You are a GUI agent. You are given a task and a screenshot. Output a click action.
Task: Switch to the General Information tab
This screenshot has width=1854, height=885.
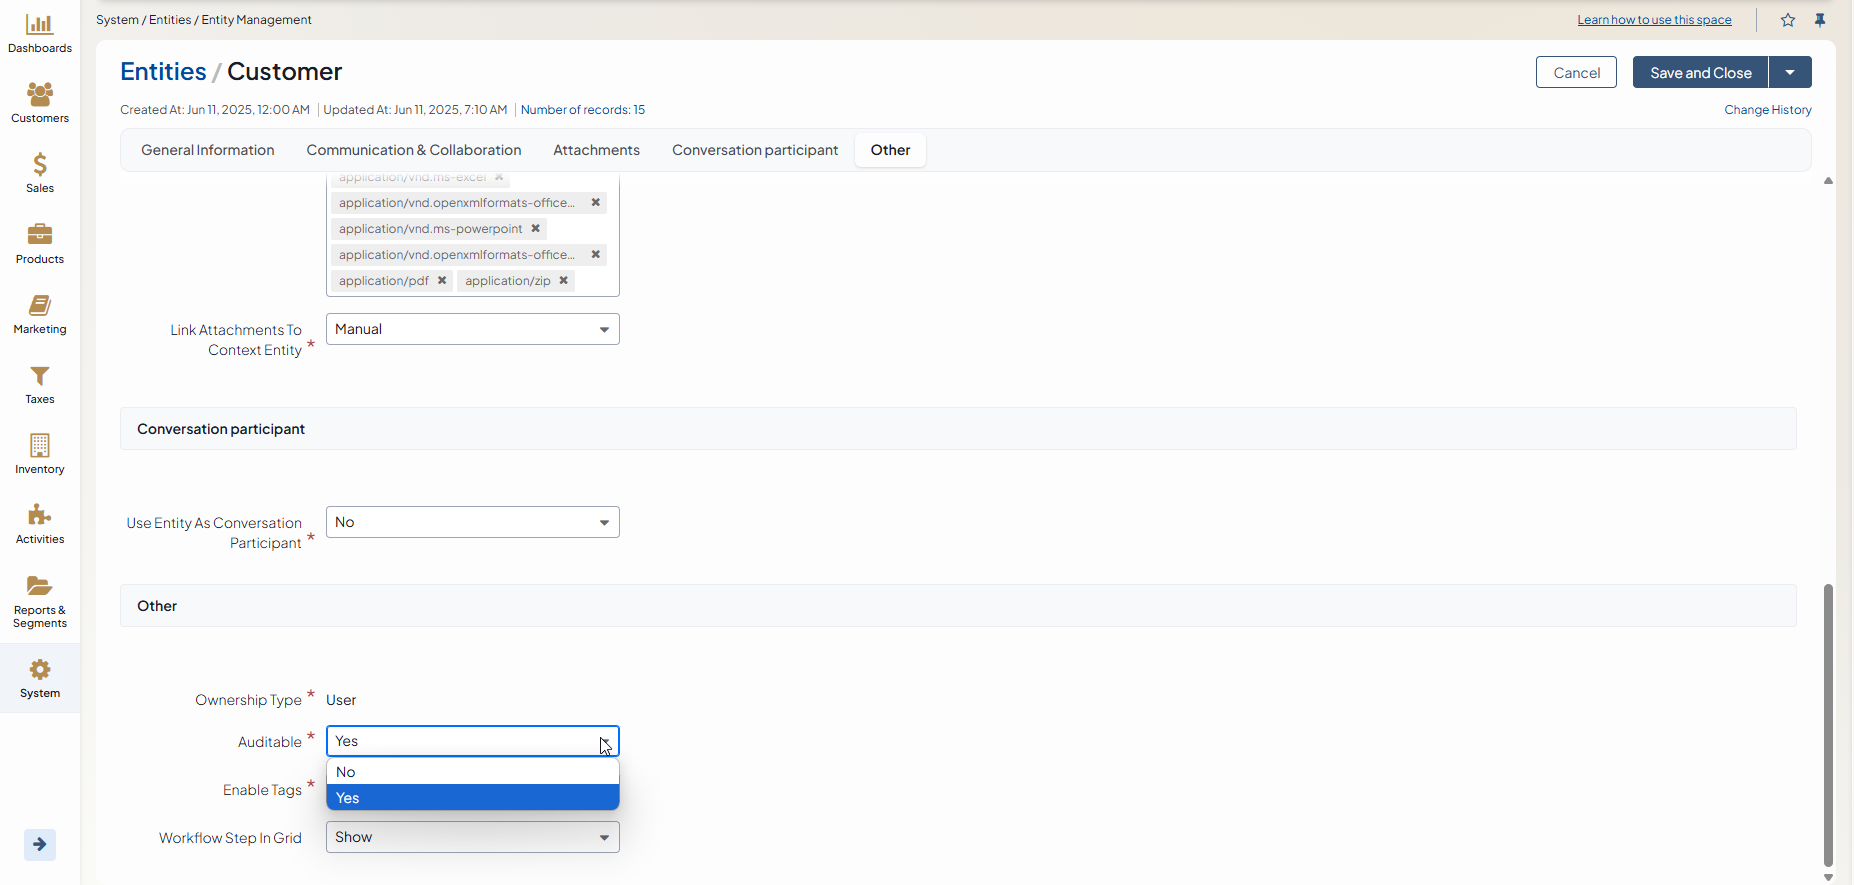pos(207,150)
